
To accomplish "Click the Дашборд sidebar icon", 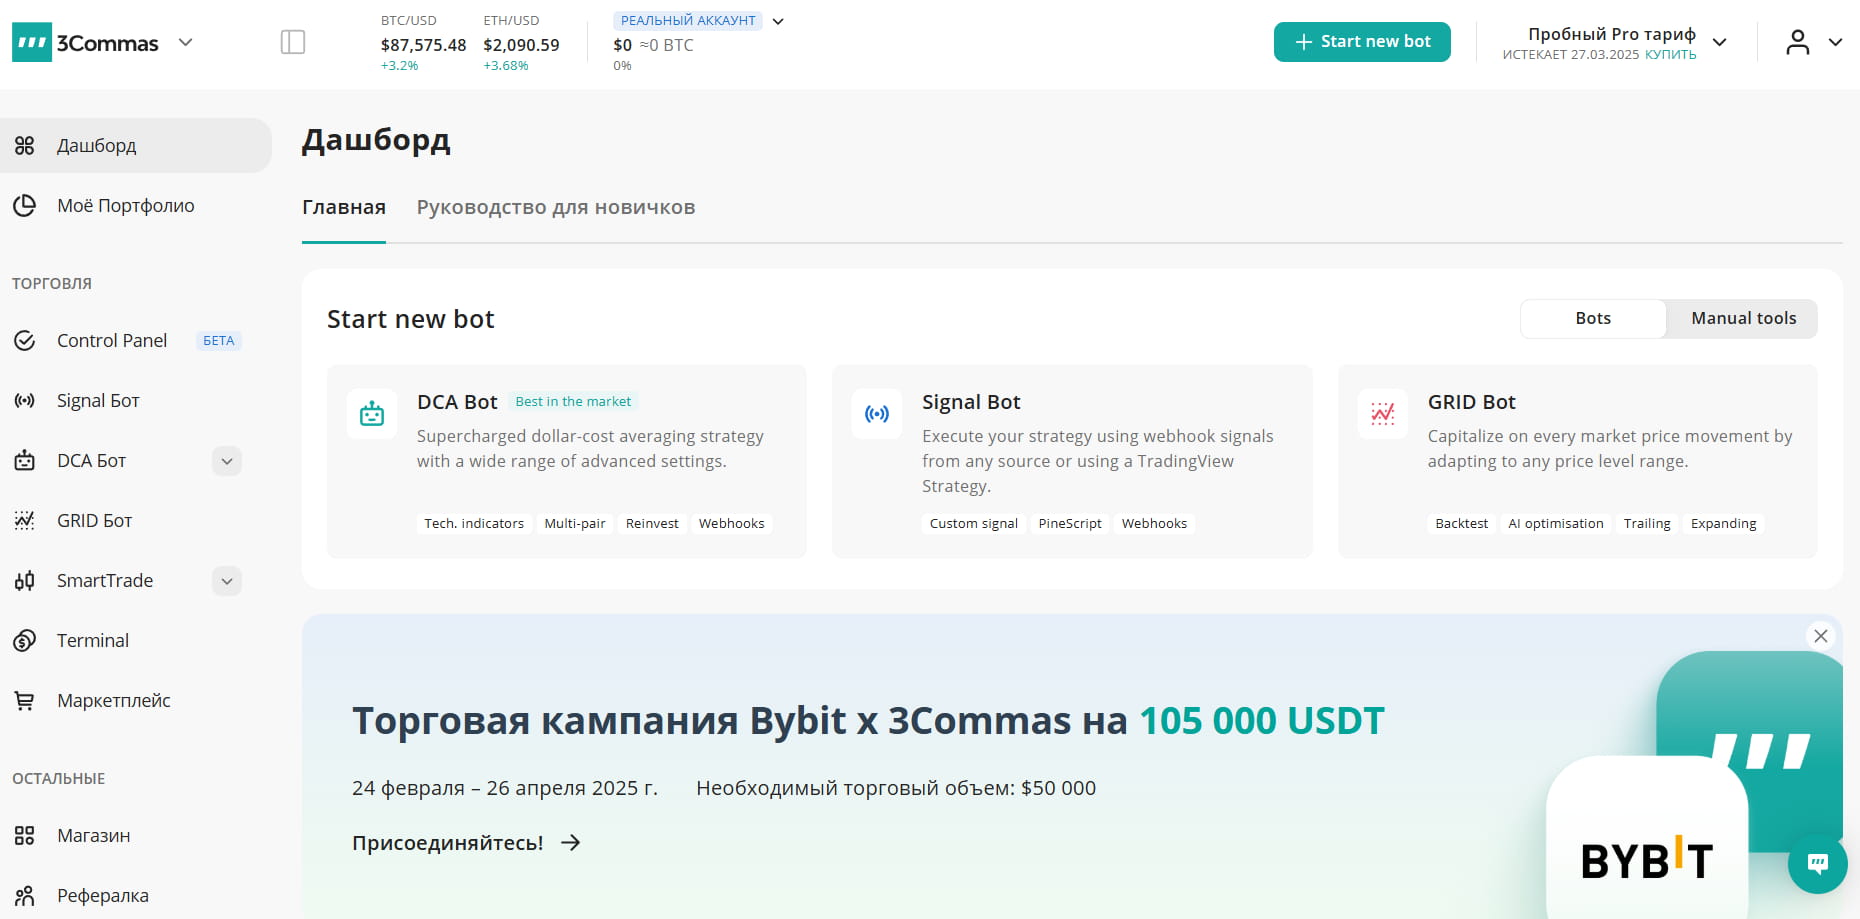I will click(x=25, y=146).
